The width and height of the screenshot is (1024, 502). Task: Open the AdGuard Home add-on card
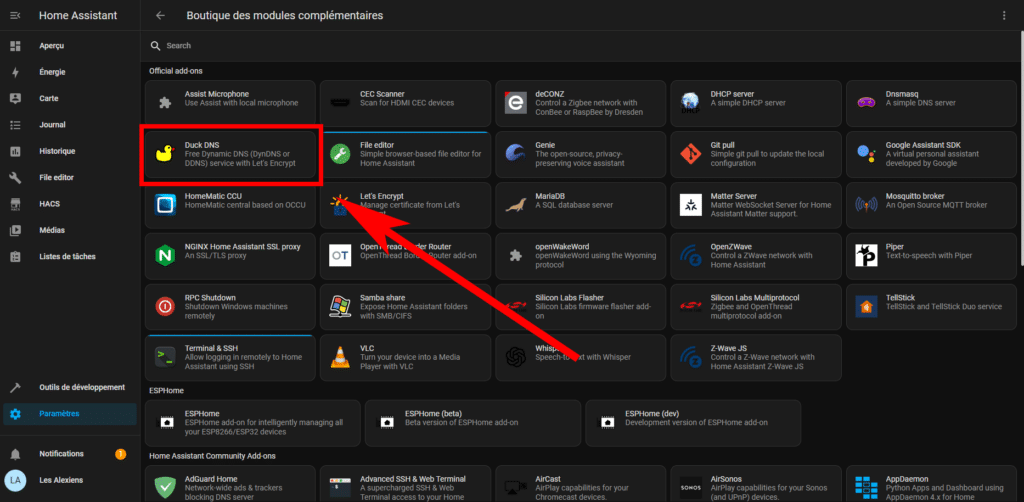coord(230,484)
